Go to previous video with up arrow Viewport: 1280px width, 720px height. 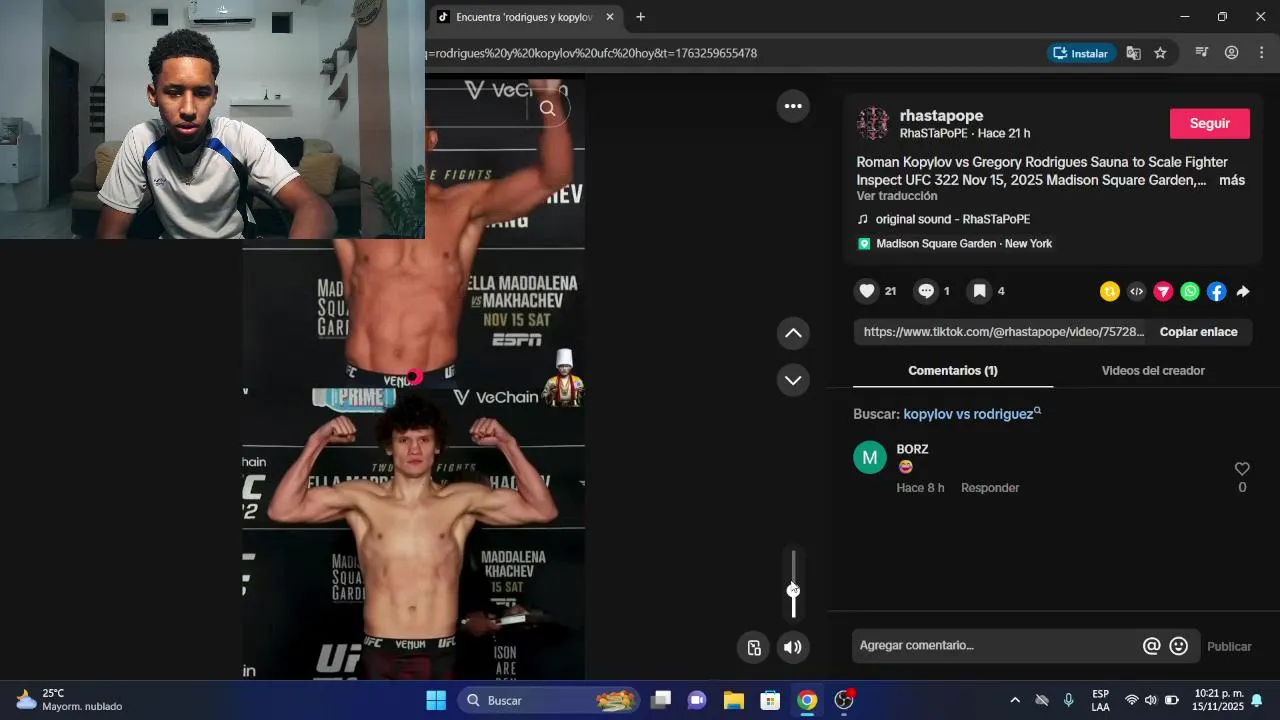pos(793,333)
